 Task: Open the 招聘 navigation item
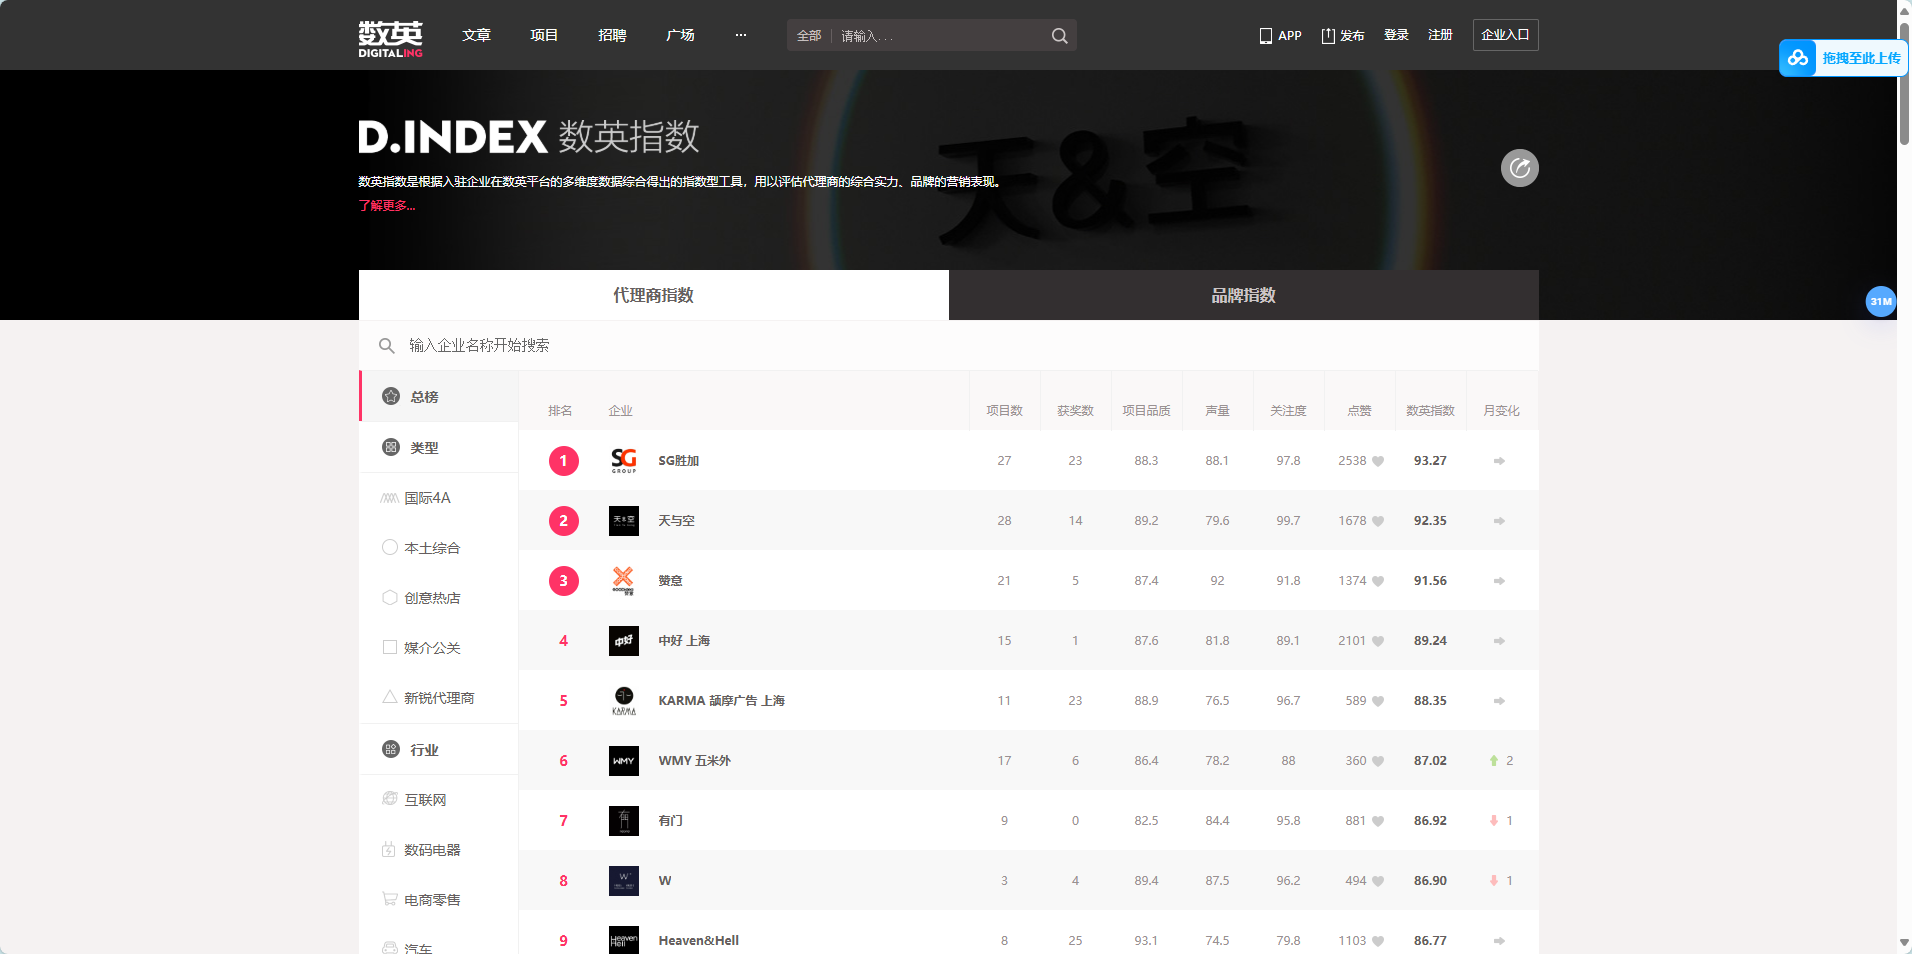[x=613, y=35]
